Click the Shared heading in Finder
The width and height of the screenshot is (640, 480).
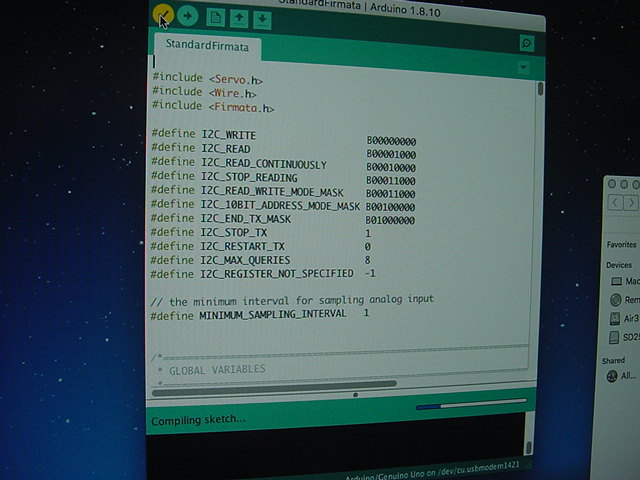tap(613, 360)
